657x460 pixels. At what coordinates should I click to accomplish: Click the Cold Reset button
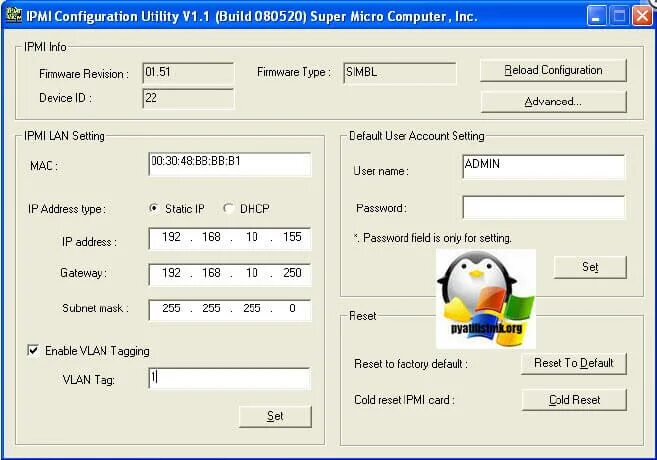(574, 400)
